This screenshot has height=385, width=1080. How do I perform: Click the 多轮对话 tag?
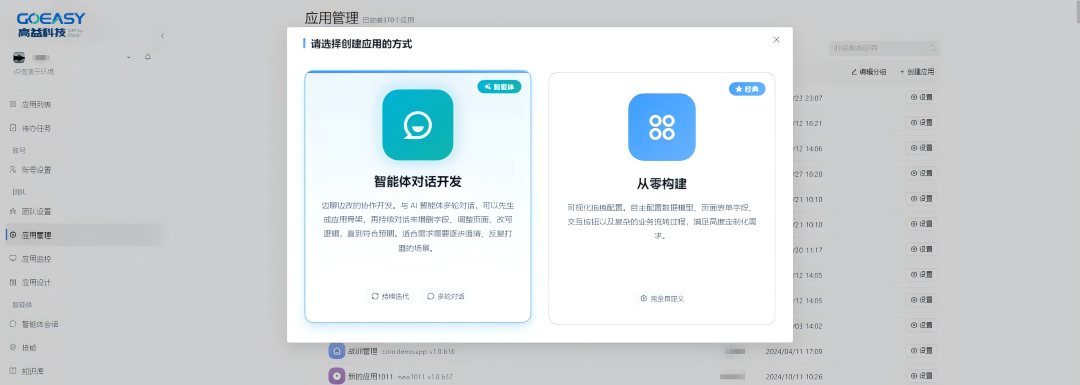[x=446, y=296]
